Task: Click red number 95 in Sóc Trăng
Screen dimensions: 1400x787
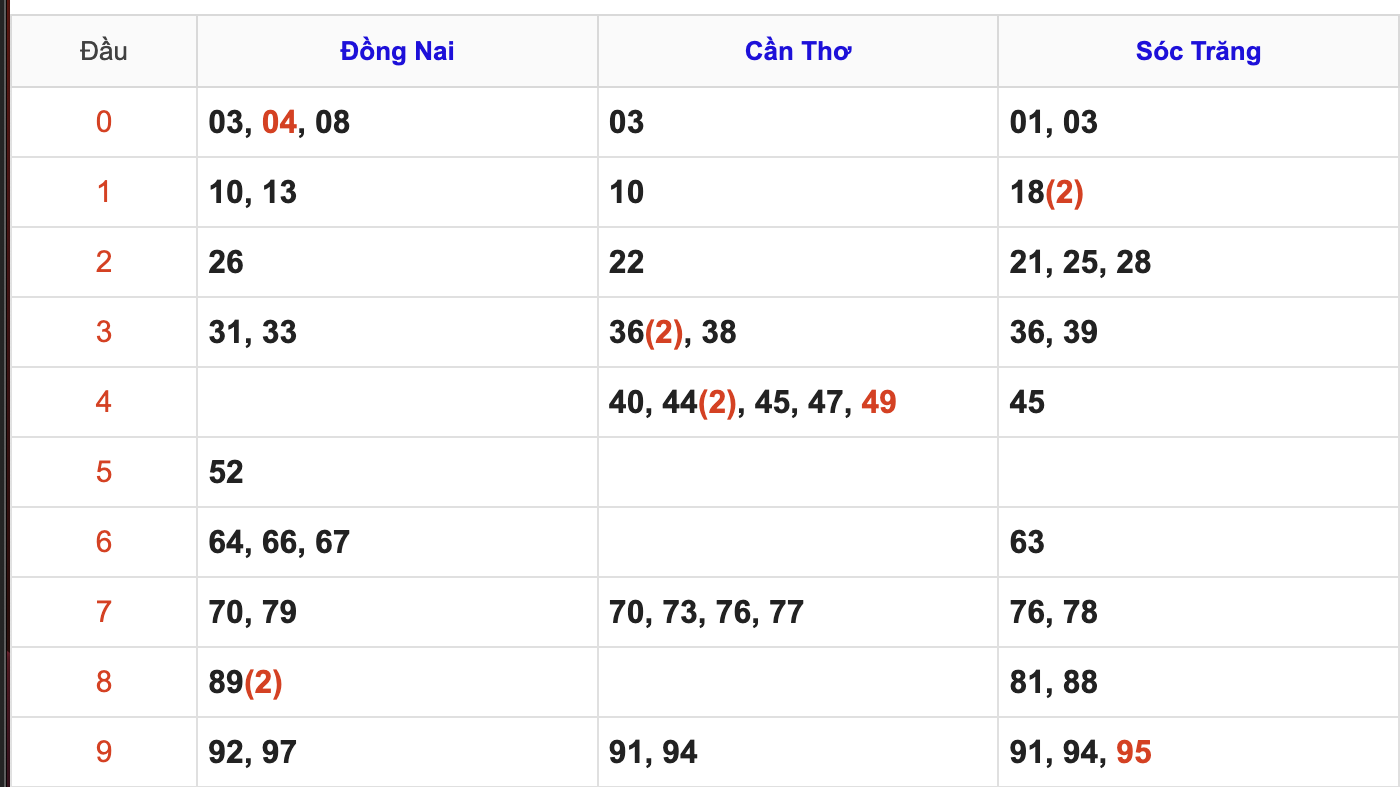Action: pos(1133,752)
